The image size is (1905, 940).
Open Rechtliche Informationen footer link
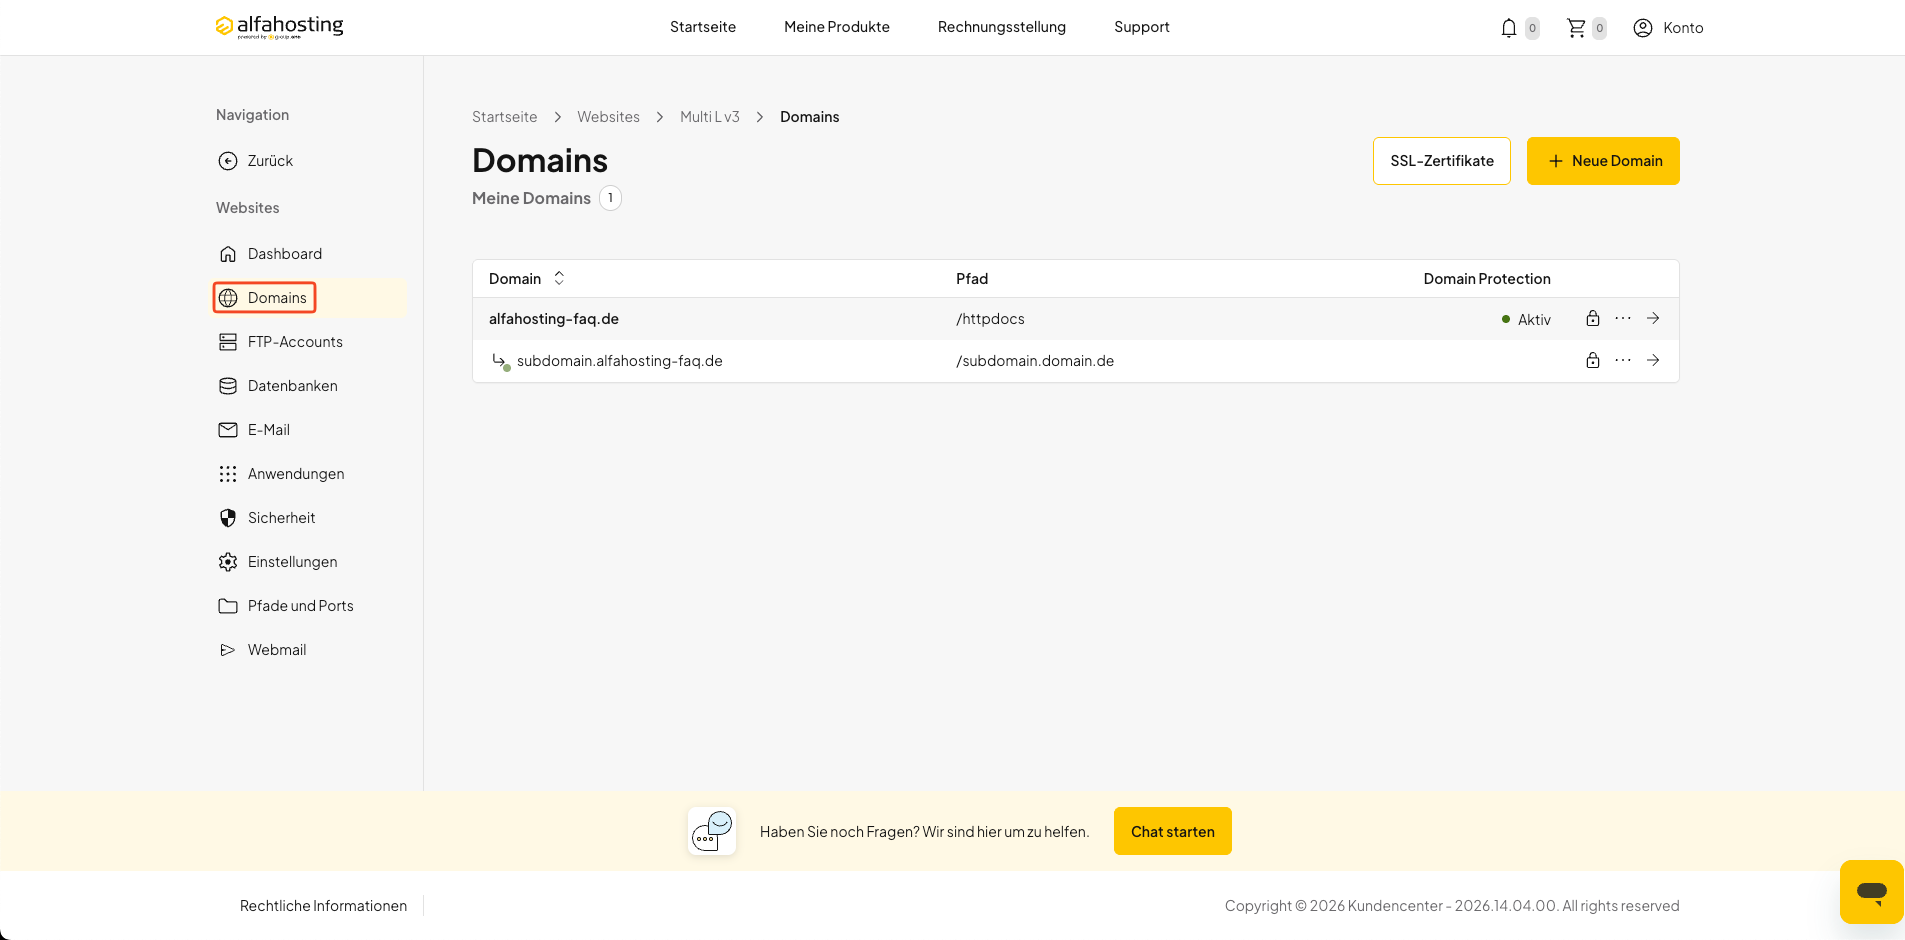pyautogui.click(x=323, y=906)
